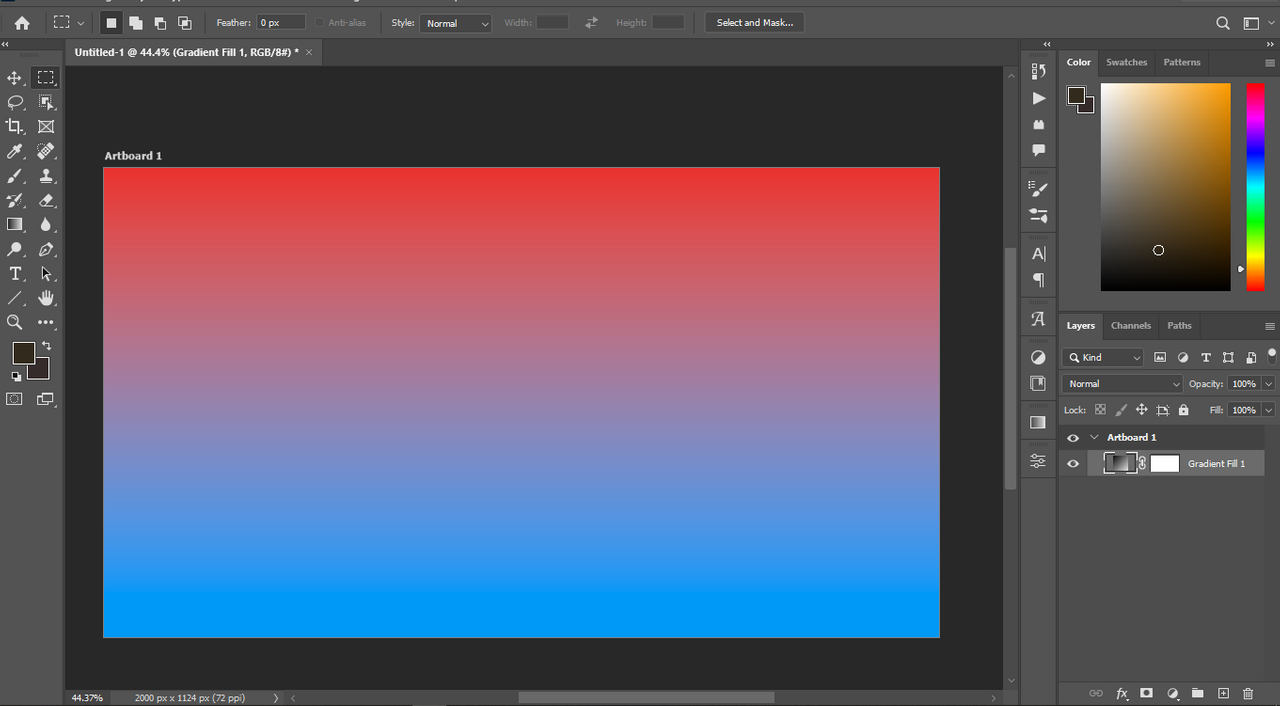Delete layer using trash icon
1280x706 pixels.
(1248, 693)
